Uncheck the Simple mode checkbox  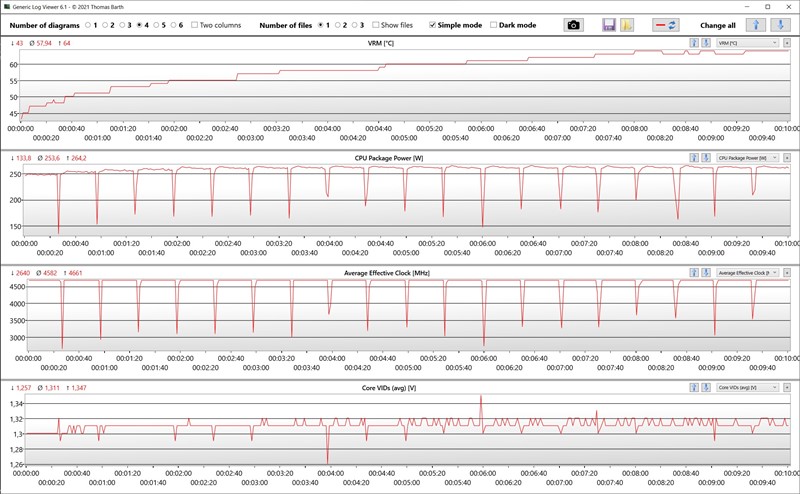coord(432,25)
